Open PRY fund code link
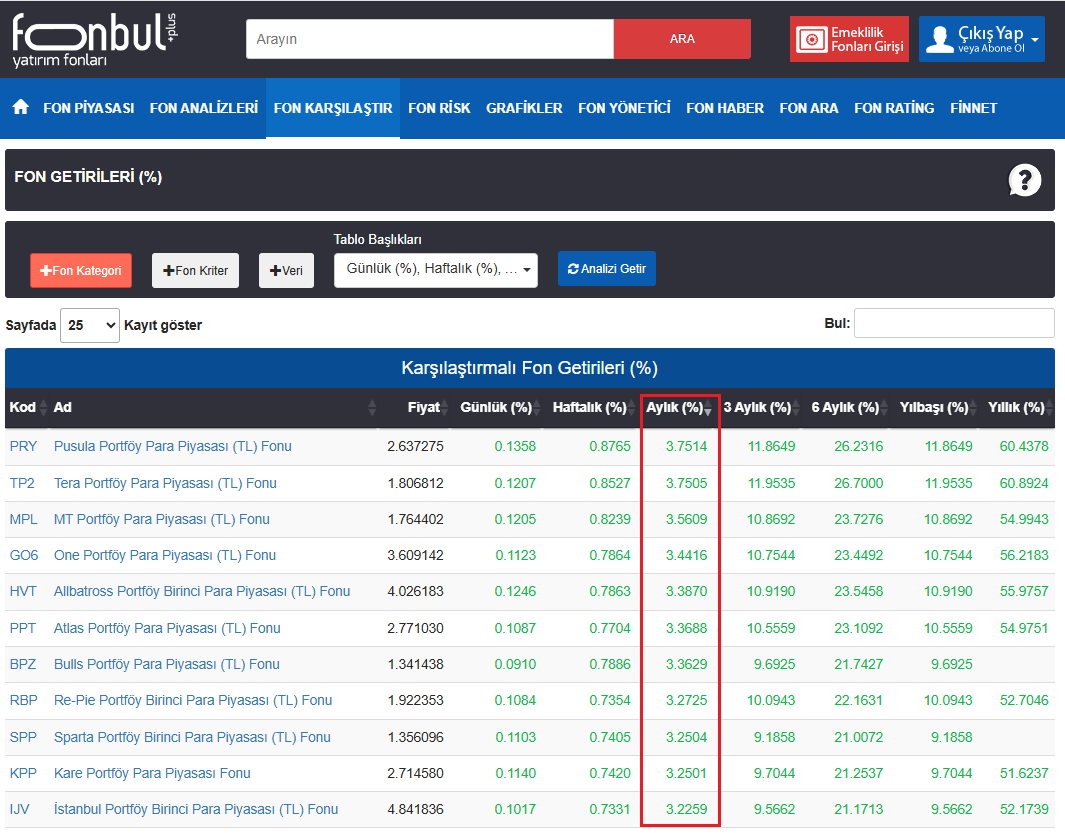Viewport: 1065px width, 833px height. 23,446
